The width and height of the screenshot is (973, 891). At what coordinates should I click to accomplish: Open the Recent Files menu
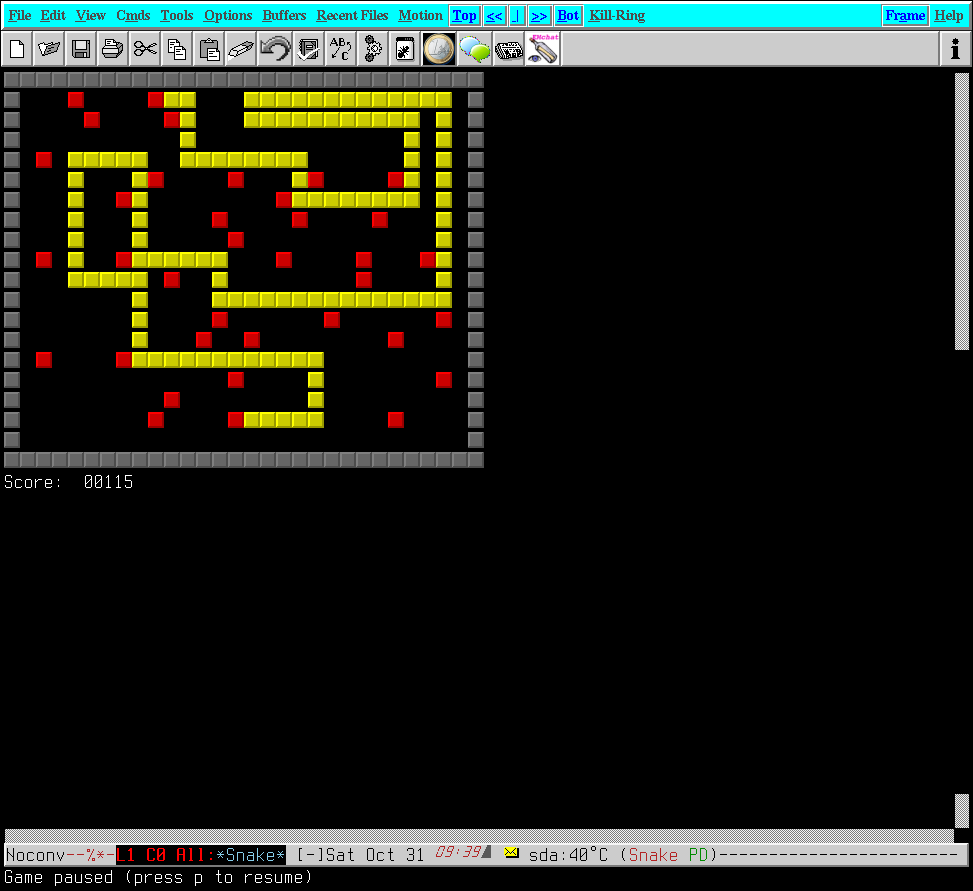click(x=352, y=16)
